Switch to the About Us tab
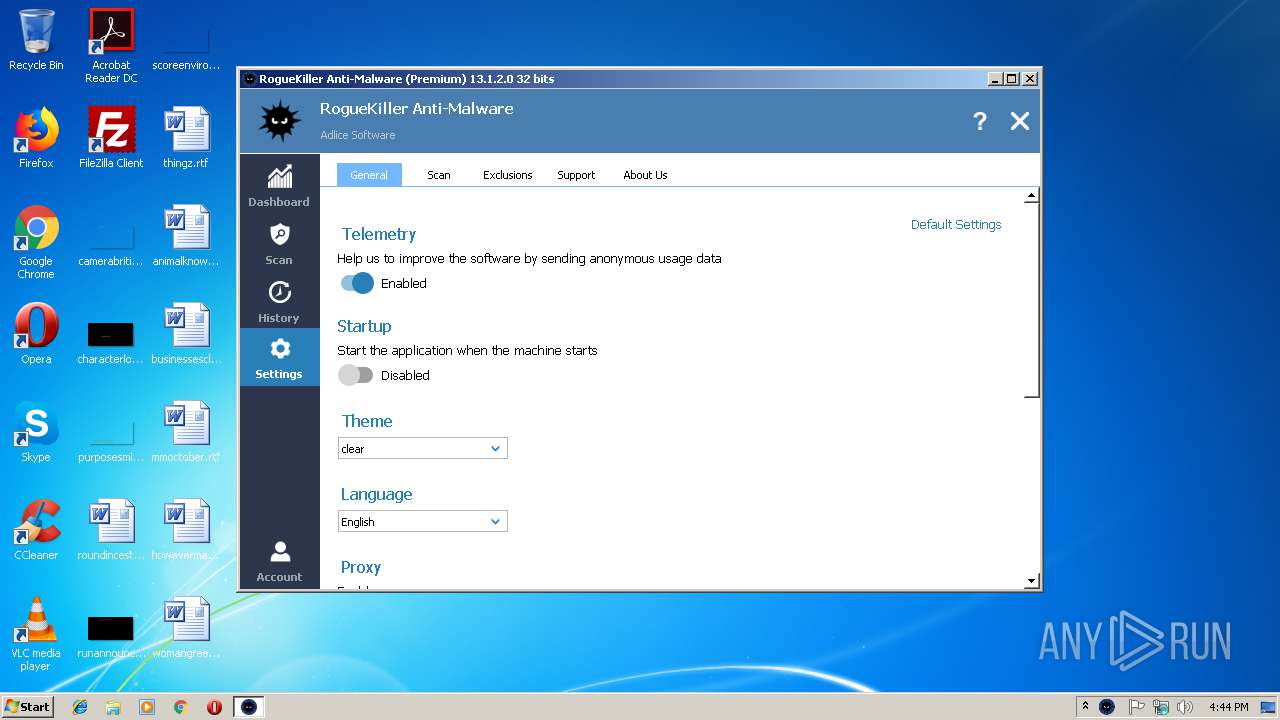Image resolution: width=1280 pixels, height=720 pixels. 645,175
